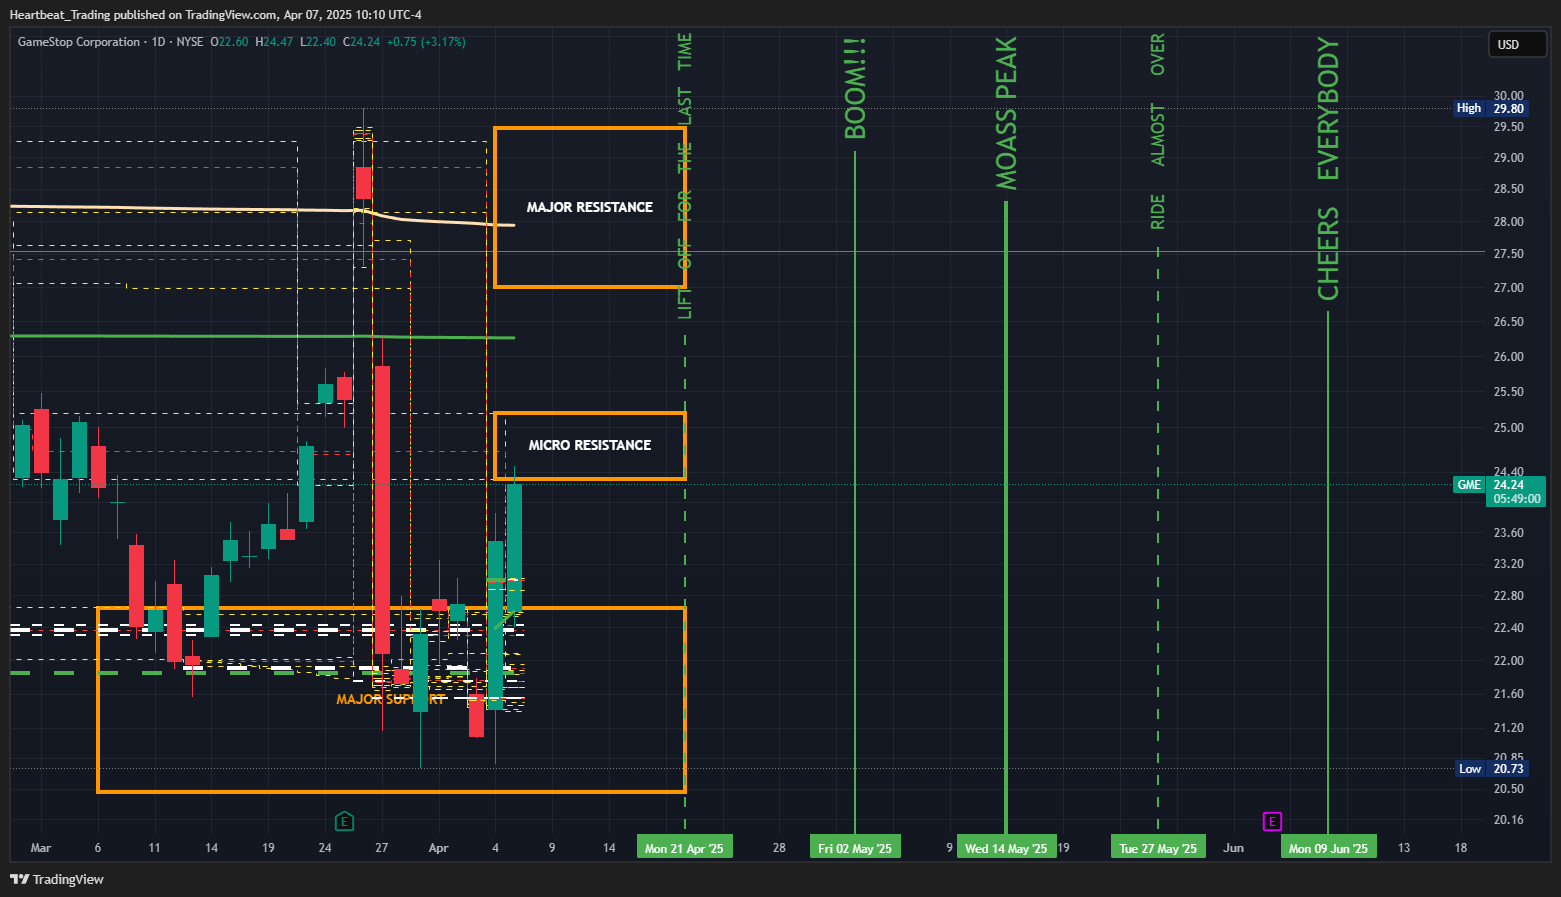Click the Heartbeat_Trading published header text
1561x897 pixels.
215,15
